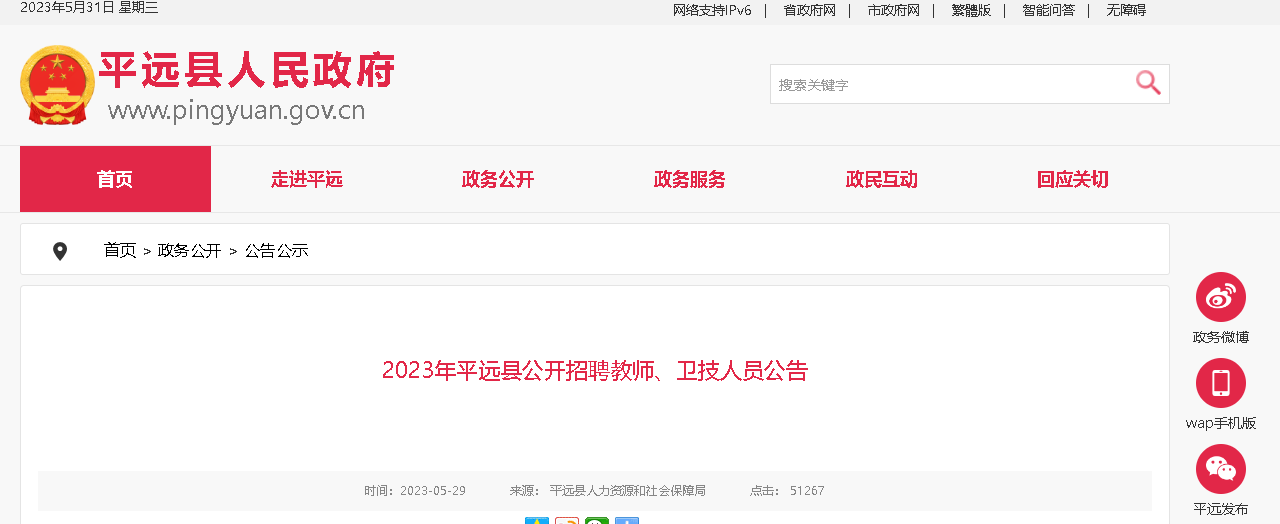1280x524 pixels.
Task: Click the publish date 2023-05-29
Action: (433, 491)
